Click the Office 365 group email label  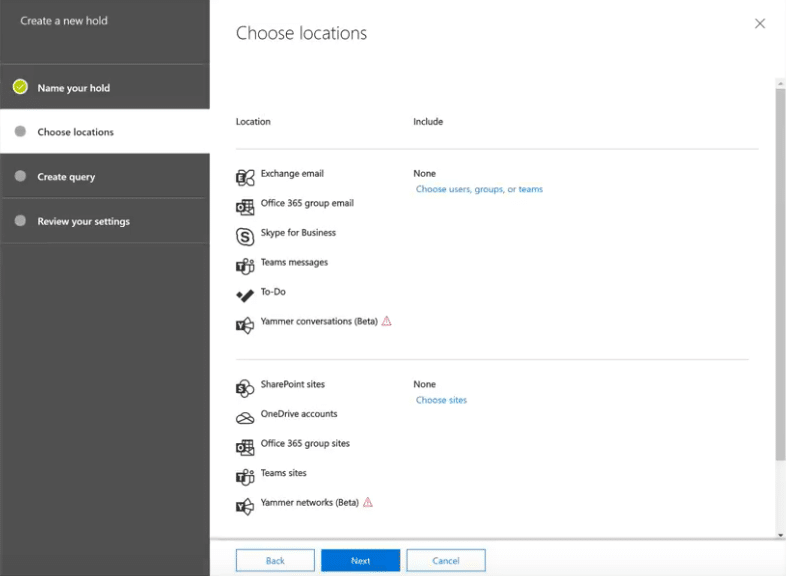(307, 203)
